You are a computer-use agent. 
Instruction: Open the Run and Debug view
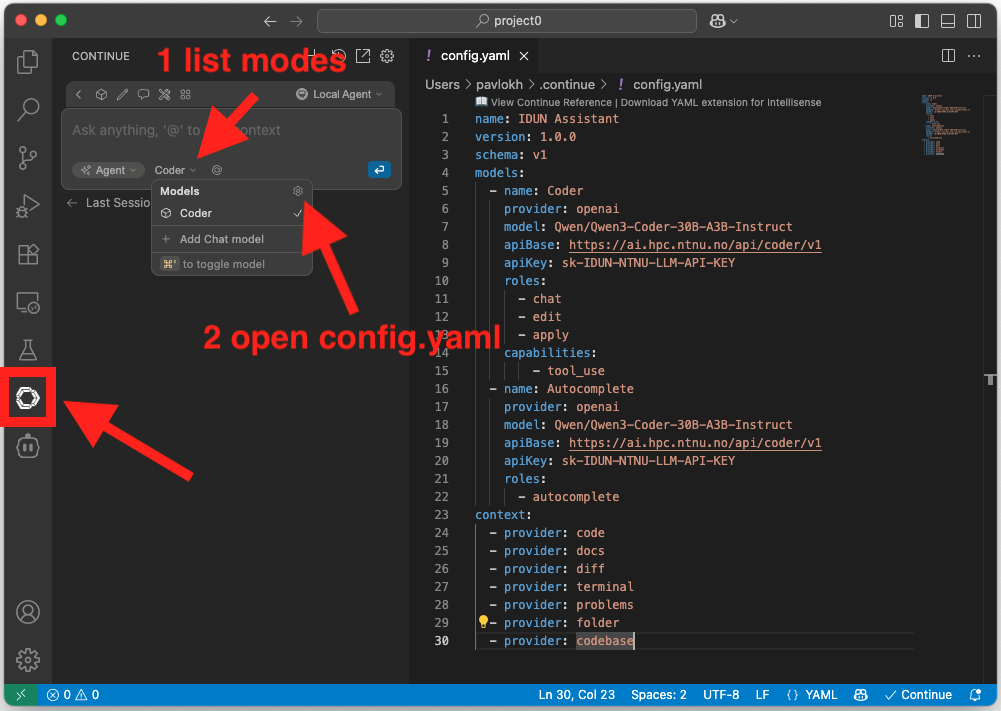(x=28, y=206)
